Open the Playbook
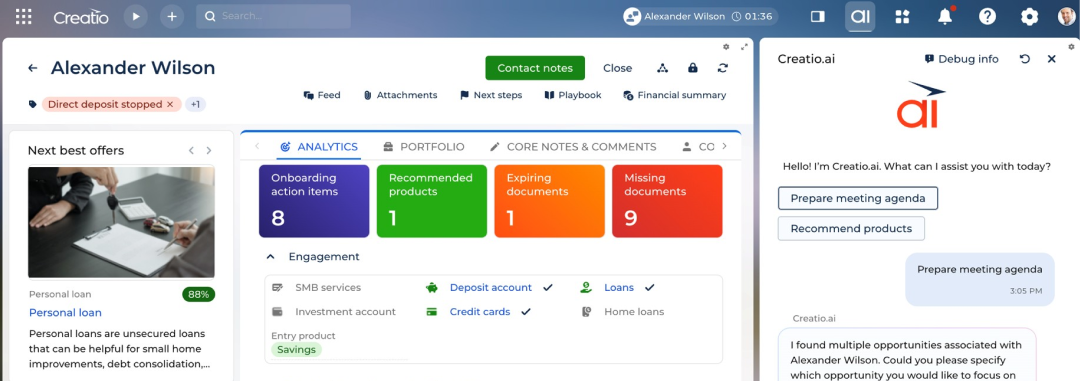This screenshot has height=381, width=1080. [x=572, y=95]
